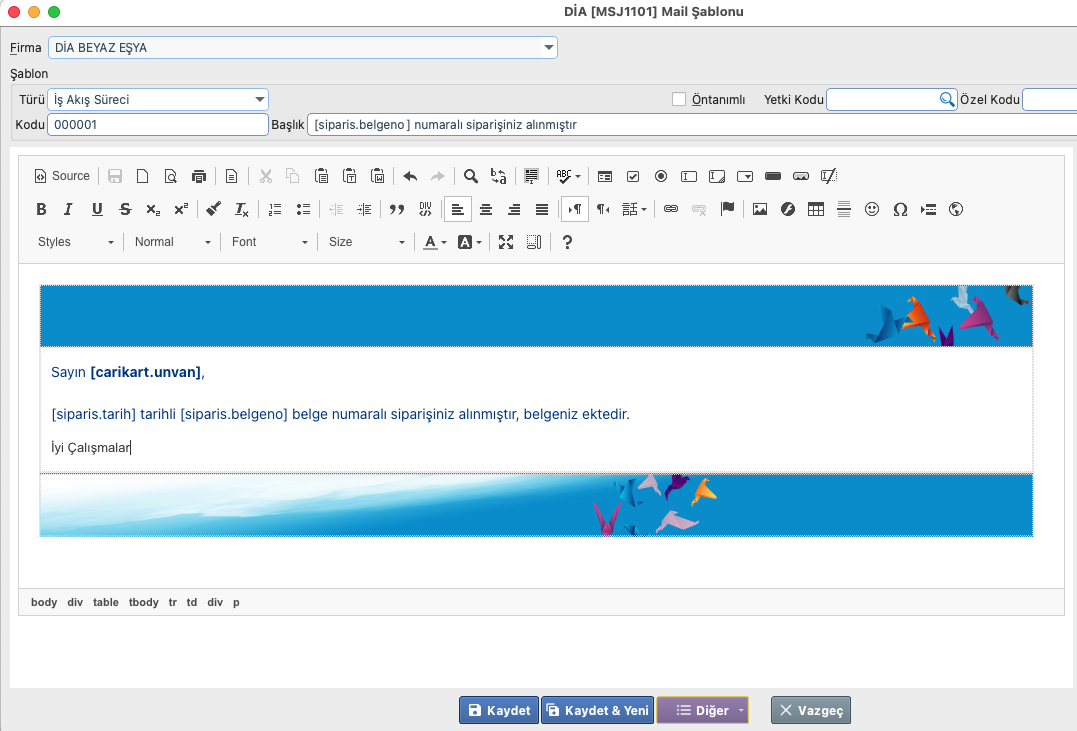Enable the Öntanımlı checkbox
1077x731 pixels.
(x=679, y=99)
